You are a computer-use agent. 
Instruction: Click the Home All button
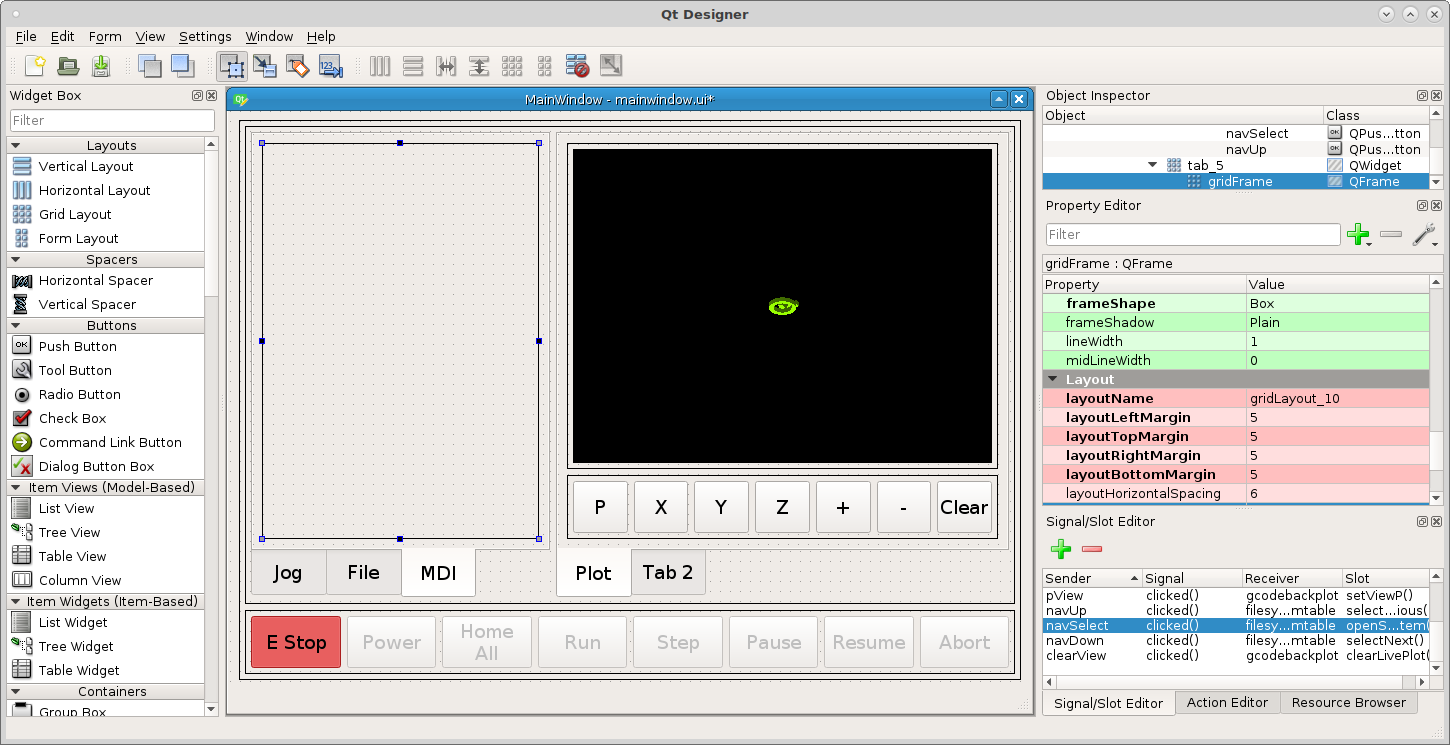tap(487, 642)
